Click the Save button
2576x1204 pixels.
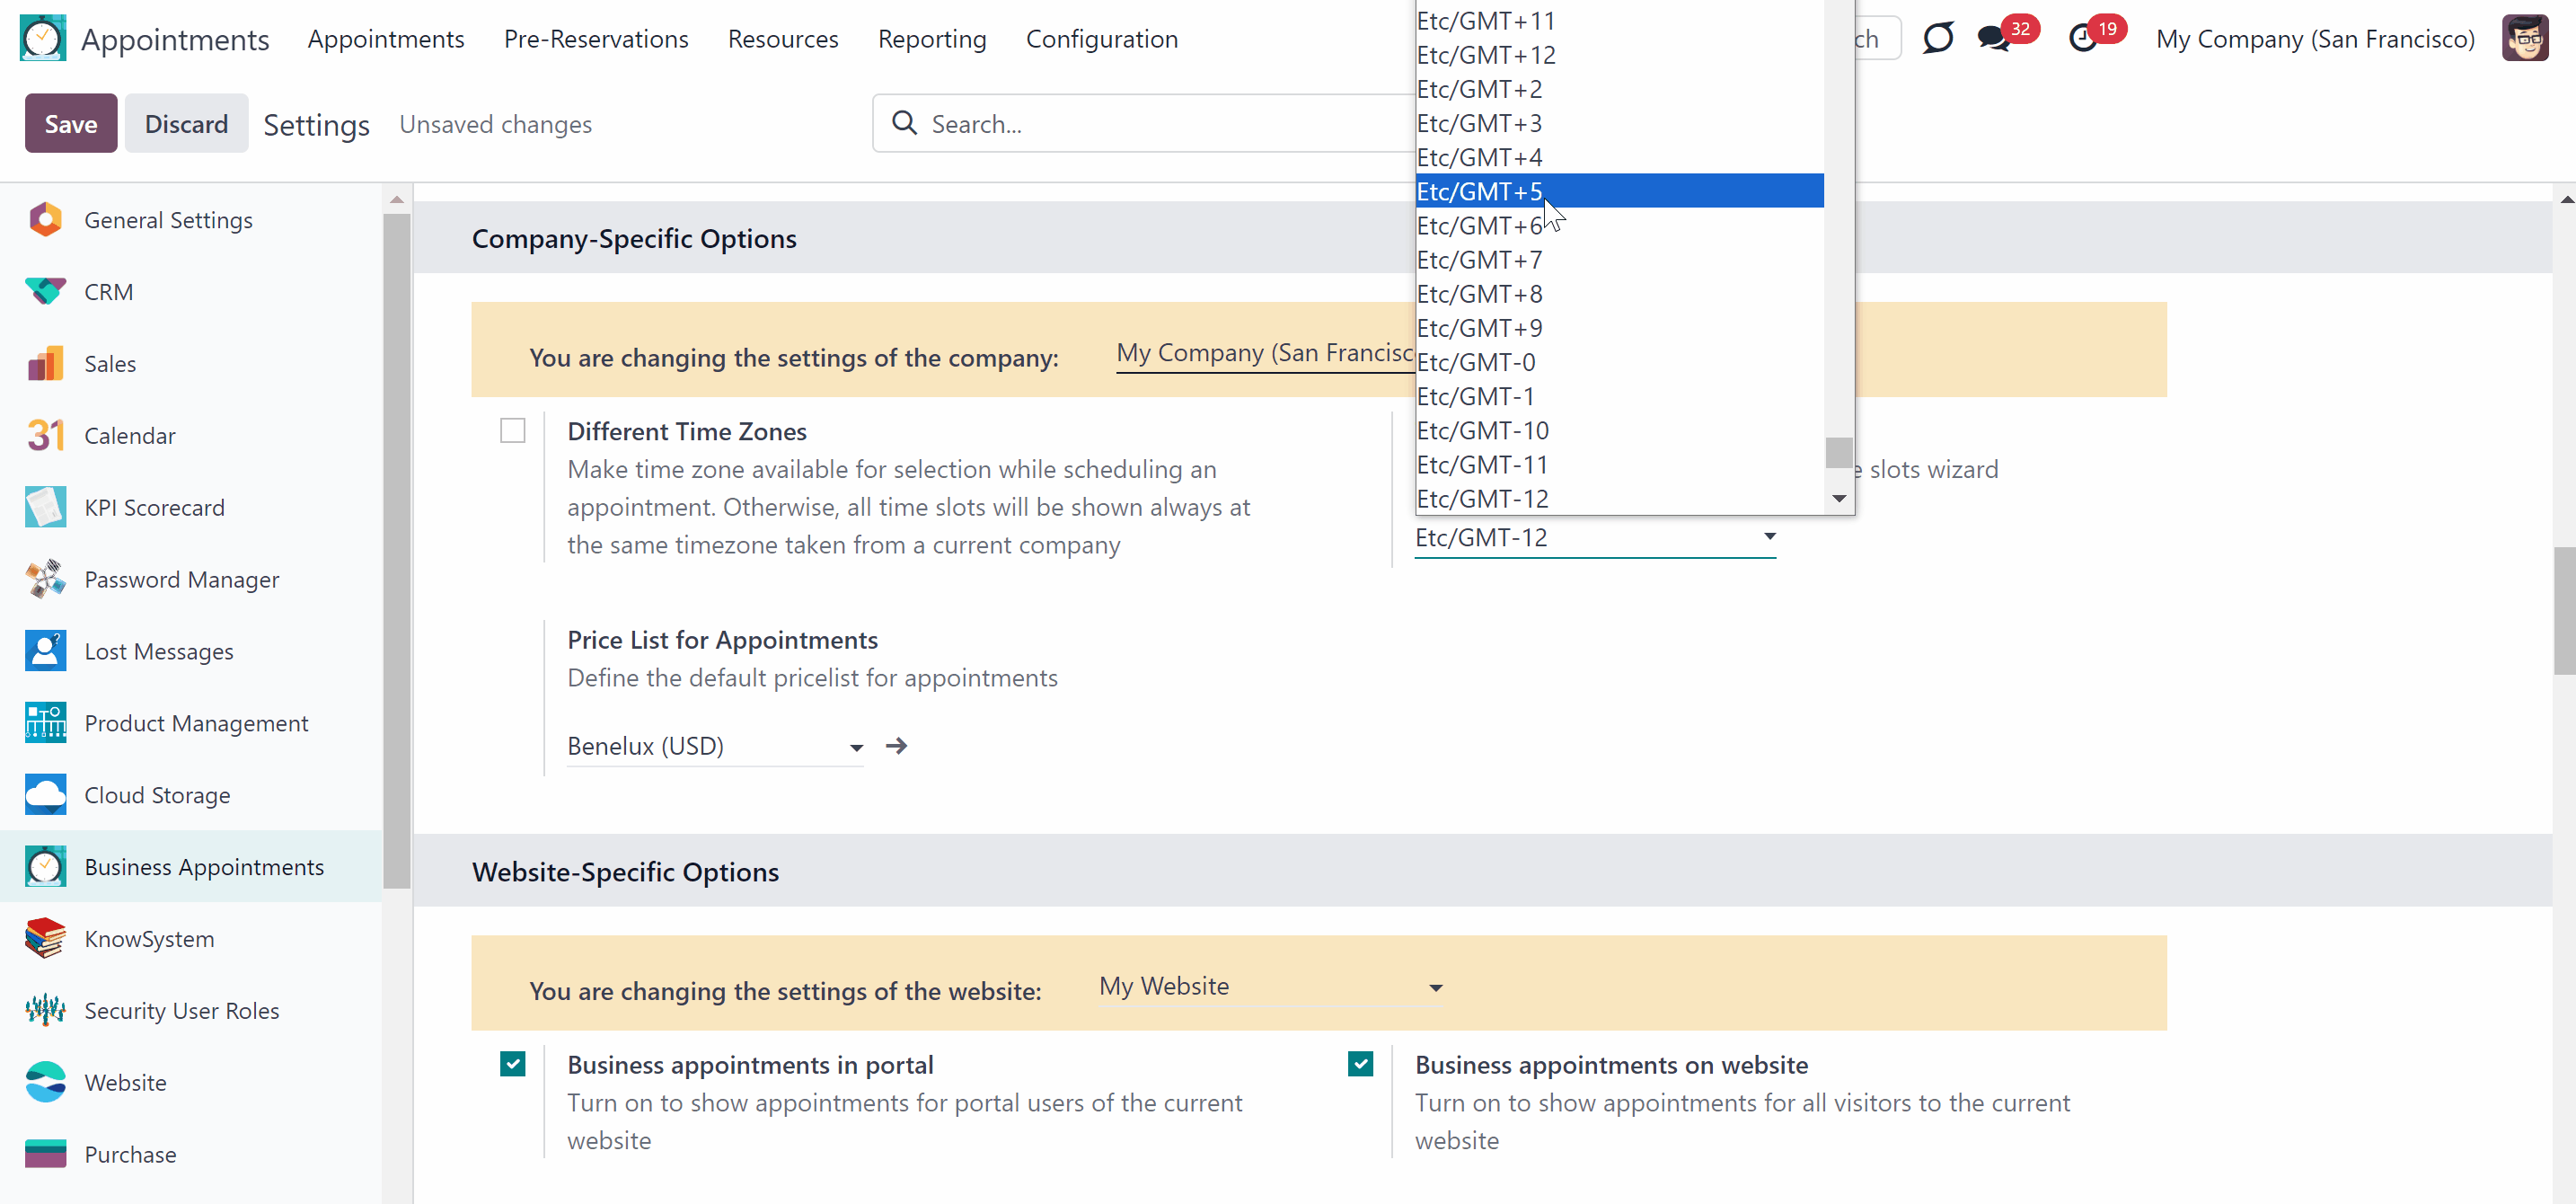(71, 124)
